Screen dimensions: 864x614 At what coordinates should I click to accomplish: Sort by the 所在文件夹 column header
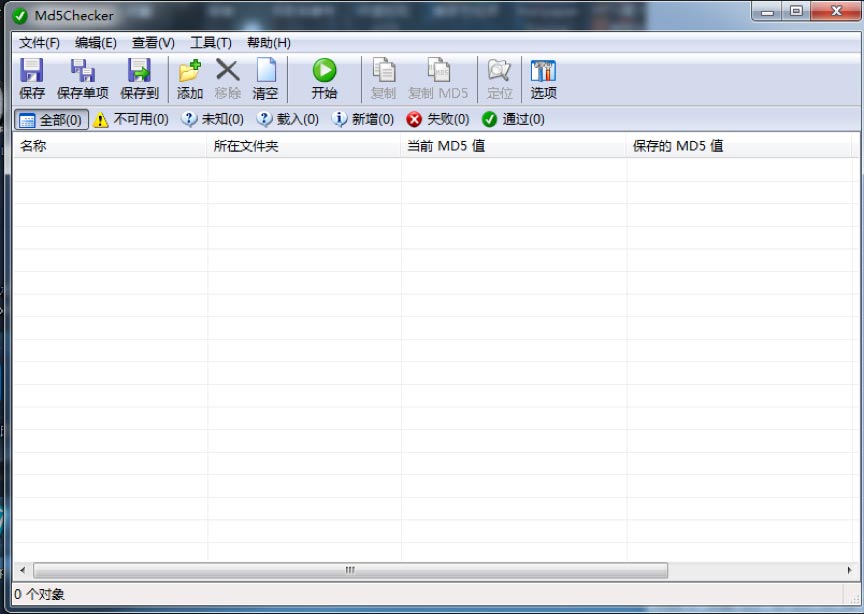[304, 146]
